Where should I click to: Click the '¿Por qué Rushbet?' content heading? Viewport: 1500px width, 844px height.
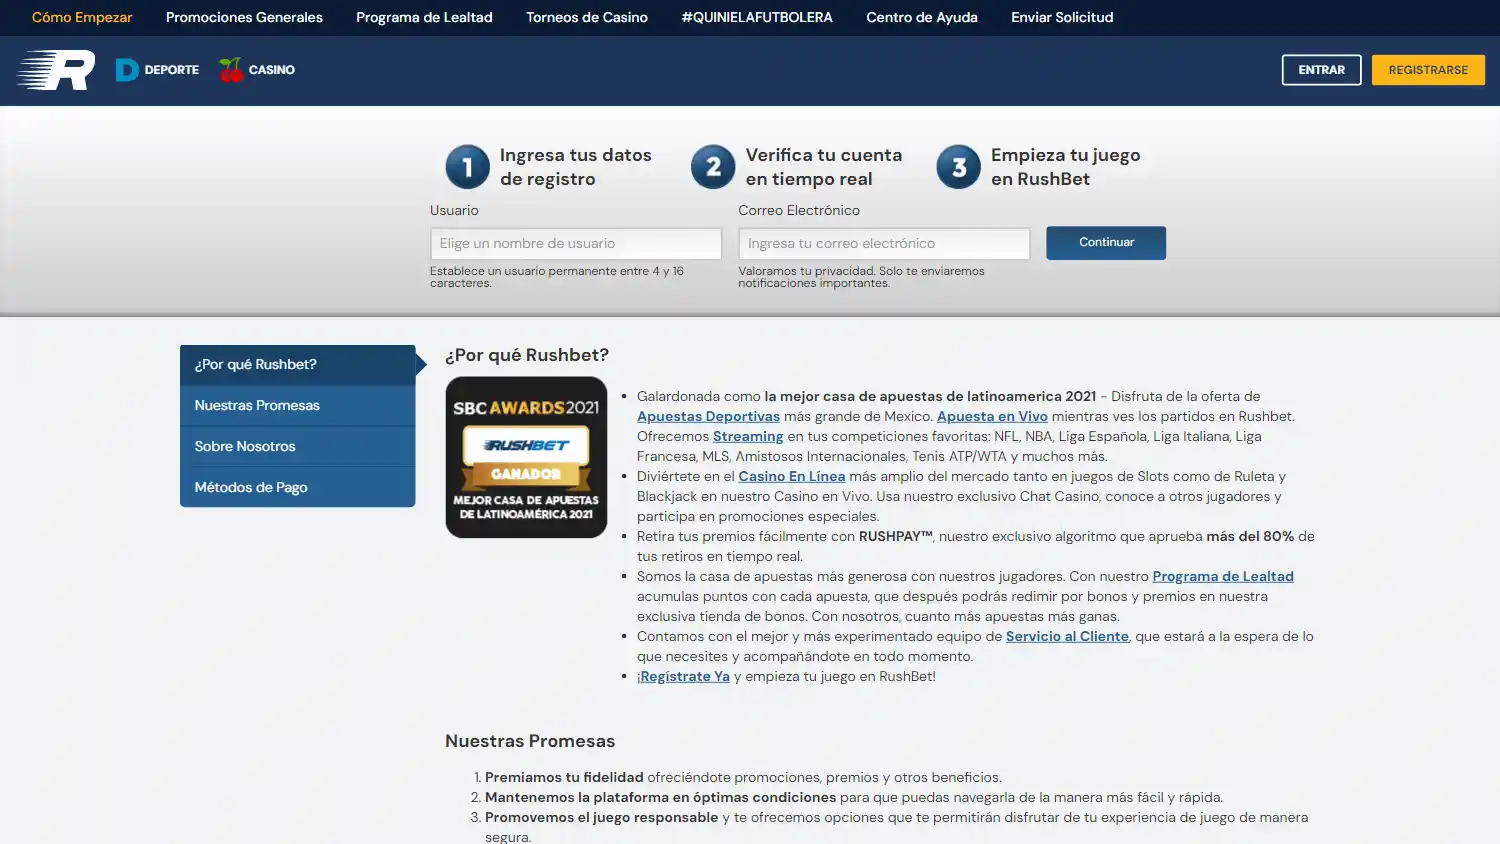click(527, 355)
